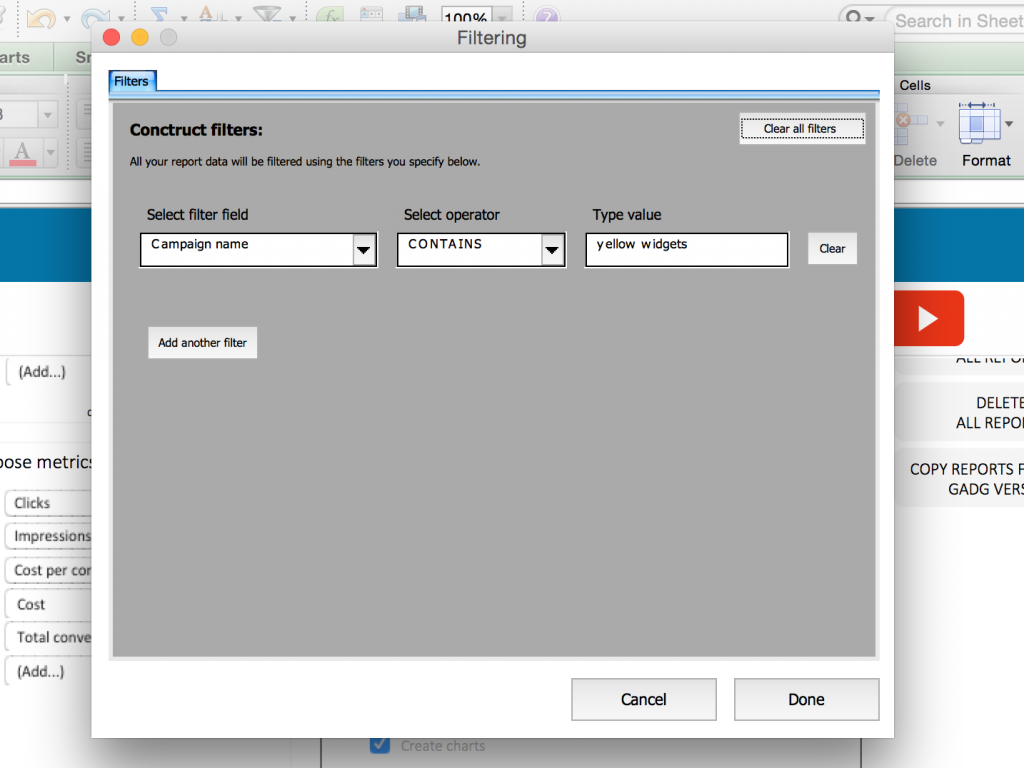Click the COPY REPORTS FROM GADG VERSION button

tap(960, 479)
